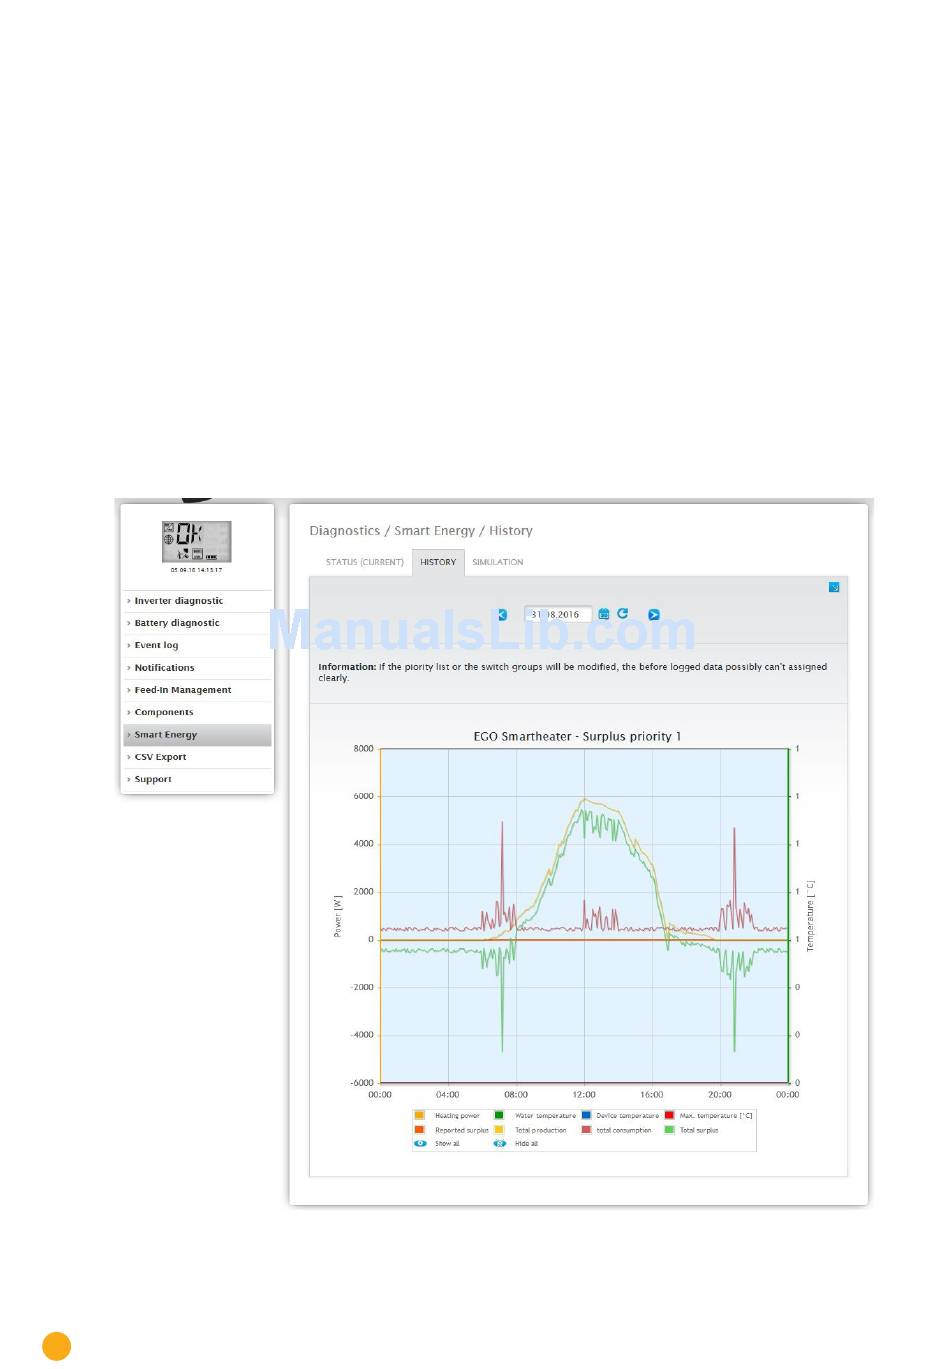
Task: Click the 20:00 time axis label
Action: coord(720,1095)
